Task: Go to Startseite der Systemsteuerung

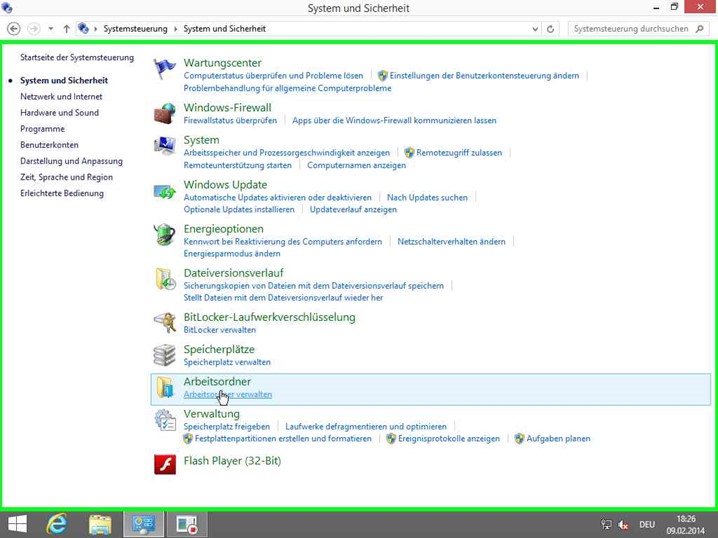Action: [77, 58]
